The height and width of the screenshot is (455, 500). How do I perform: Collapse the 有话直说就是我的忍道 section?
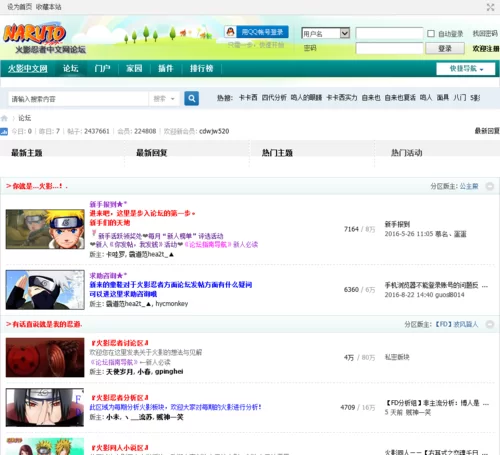490,324
